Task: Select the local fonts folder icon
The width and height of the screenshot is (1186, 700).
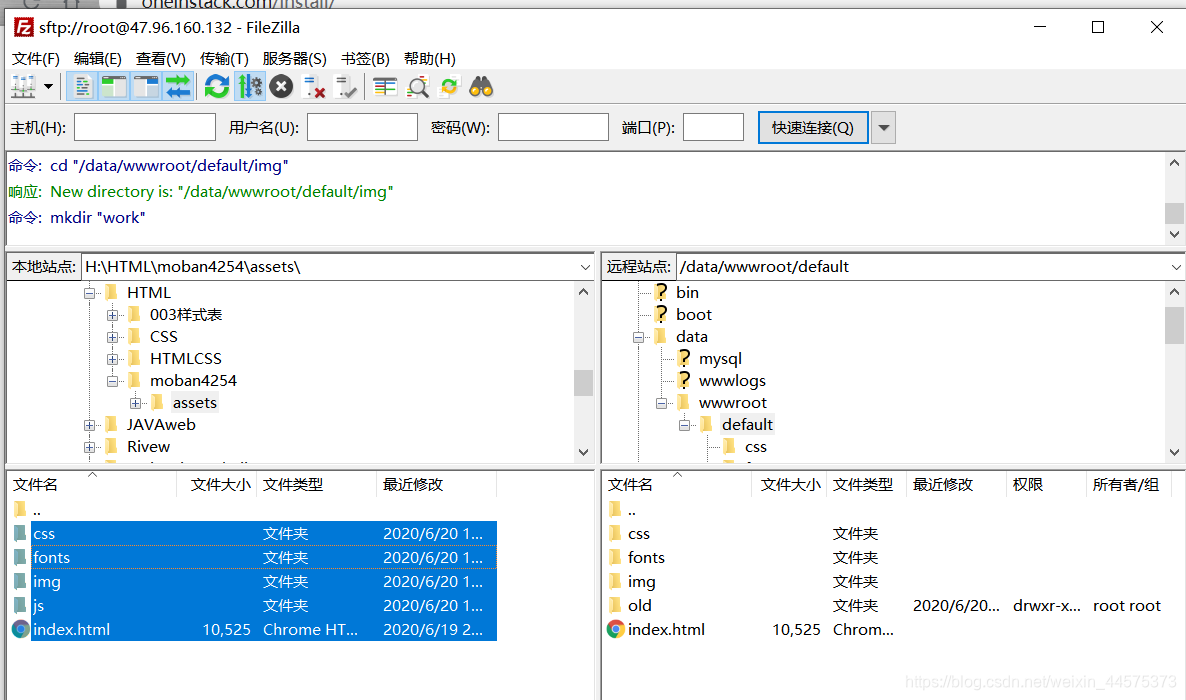Action: pos(20,558)
